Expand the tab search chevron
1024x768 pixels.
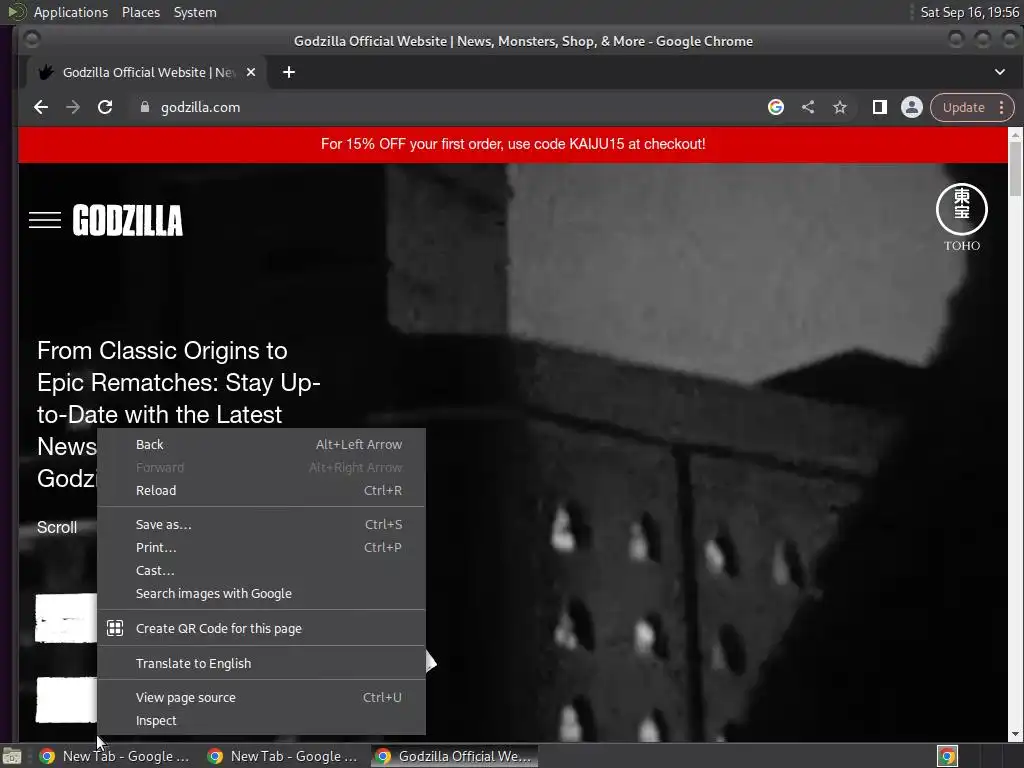point(1000,72)
